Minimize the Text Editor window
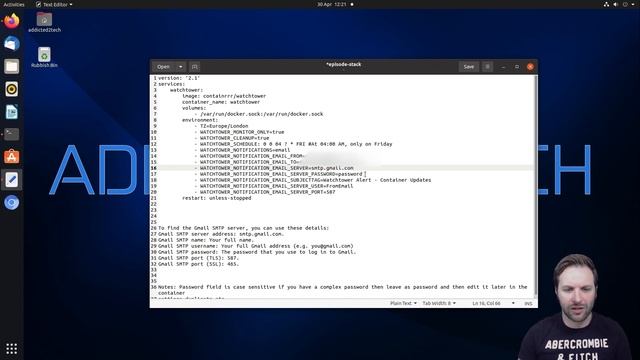Screen dimensions: 640x360 [x=503, y=67]
